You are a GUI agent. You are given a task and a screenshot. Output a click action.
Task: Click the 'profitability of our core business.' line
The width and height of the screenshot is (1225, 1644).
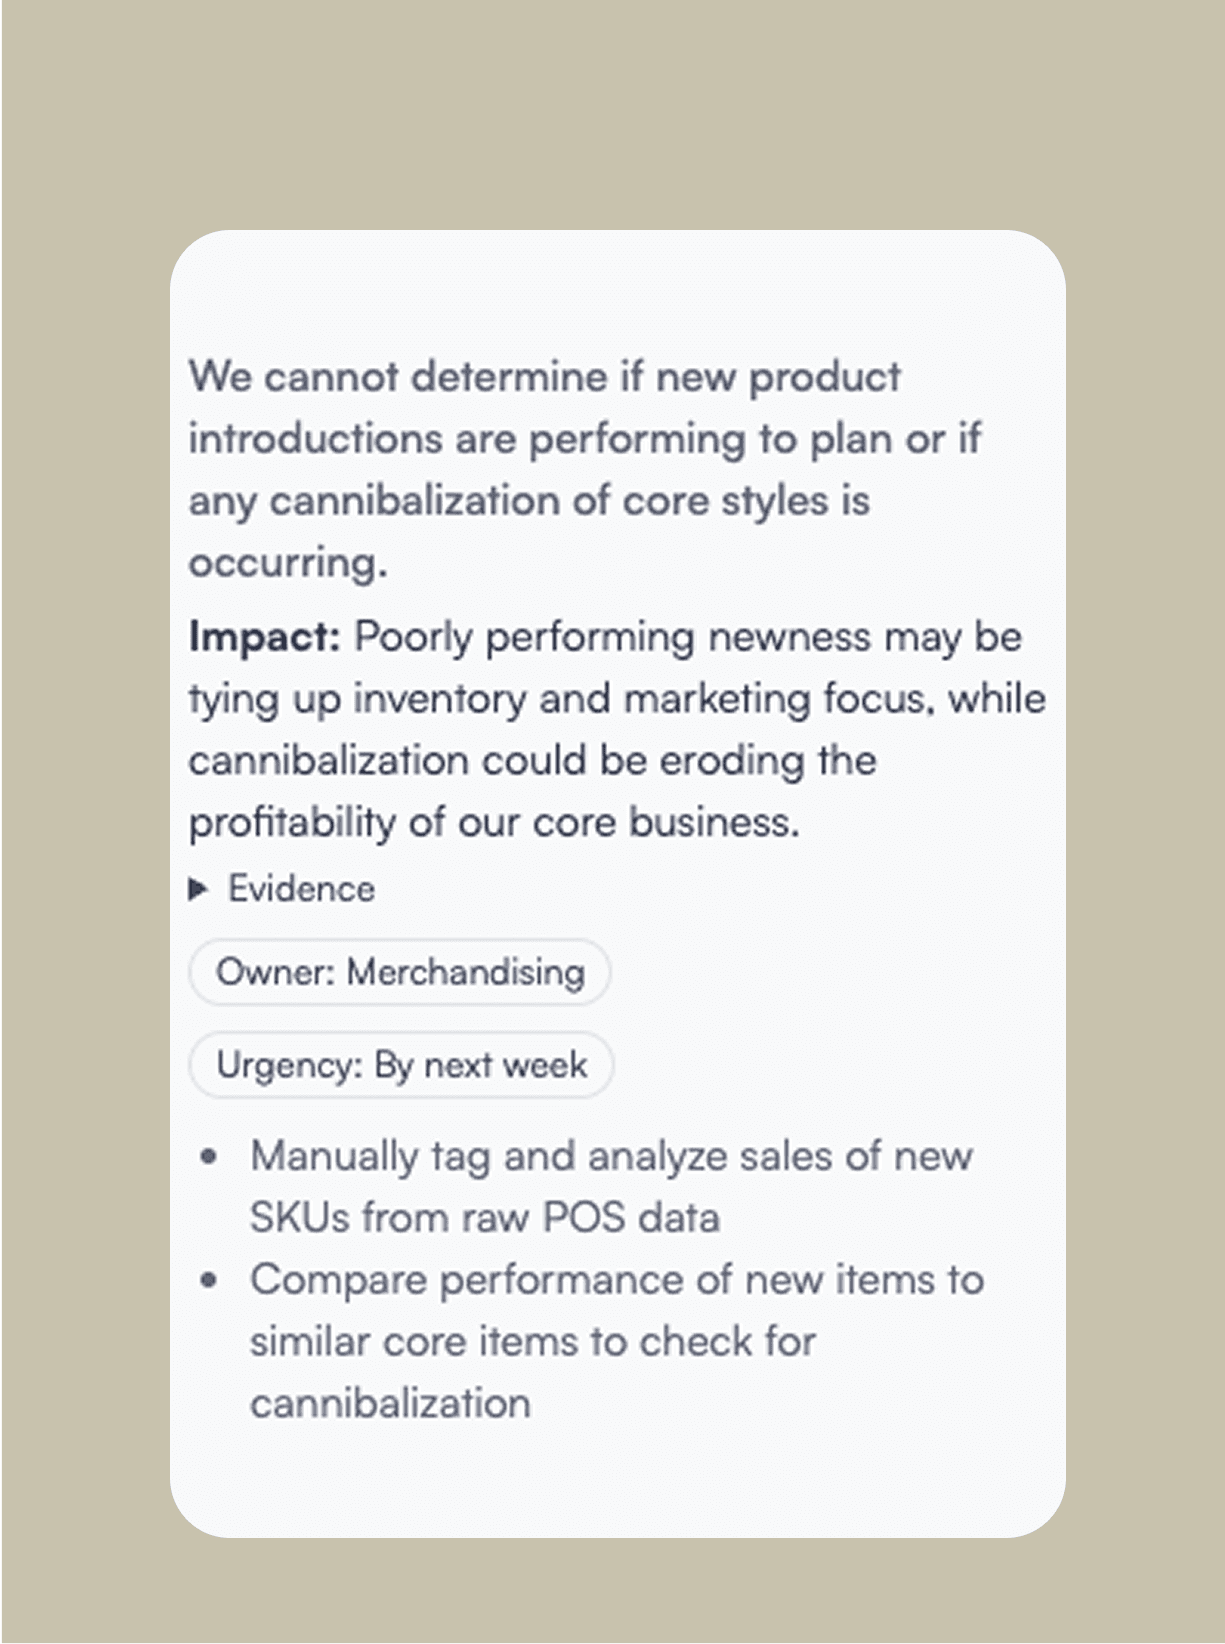494,823
